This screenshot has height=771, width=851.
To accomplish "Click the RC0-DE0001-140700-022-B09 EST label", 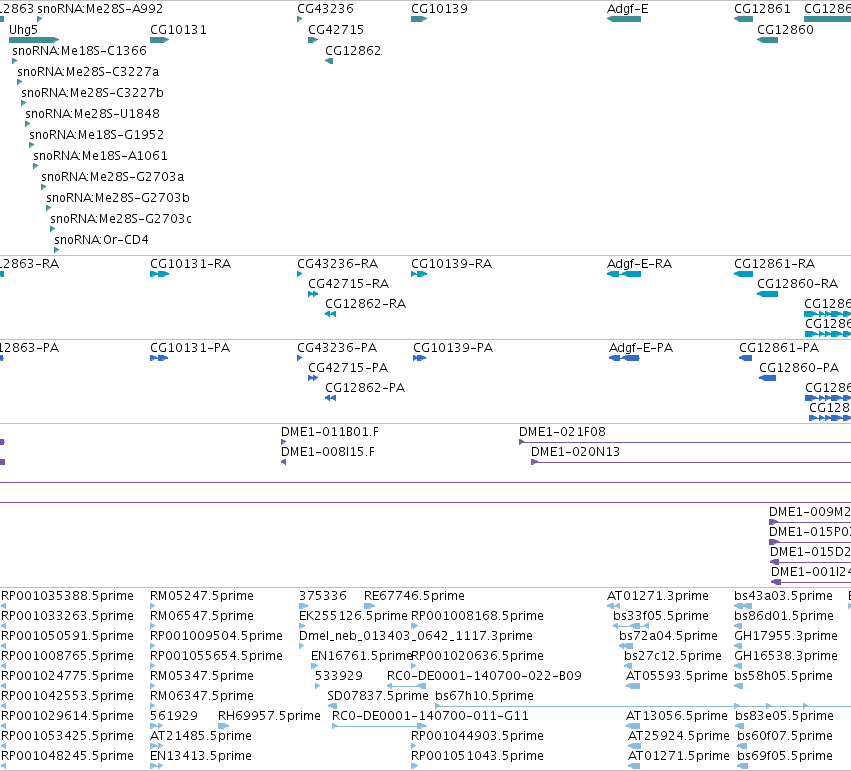I will click(x=484, y=676).
